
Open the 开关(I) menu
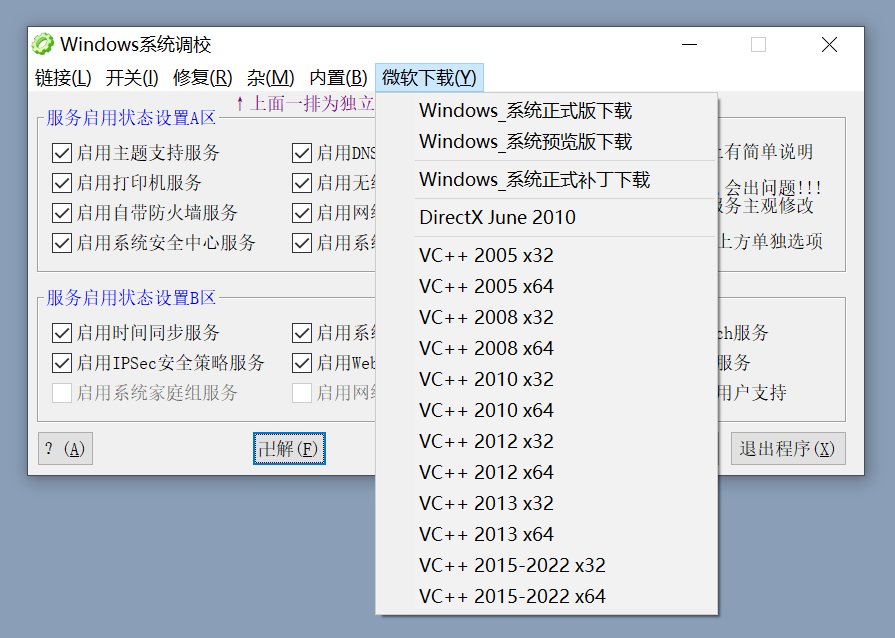tap(132, 78)
